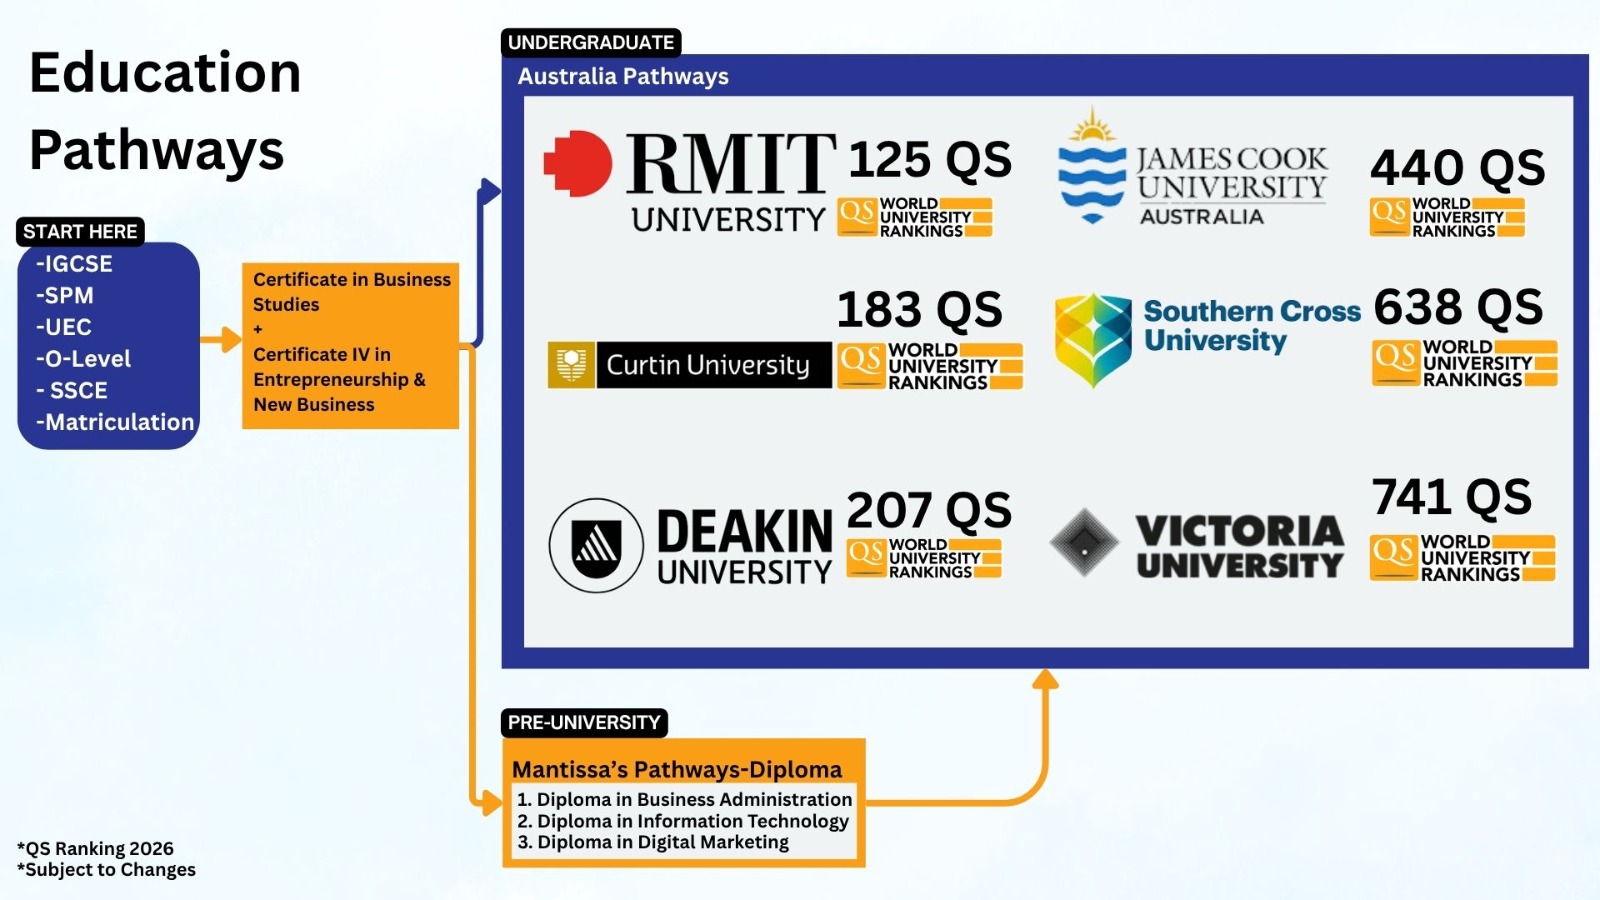Click the Certificate in Business Studies orange box
1600x900 pixels.
351,346
